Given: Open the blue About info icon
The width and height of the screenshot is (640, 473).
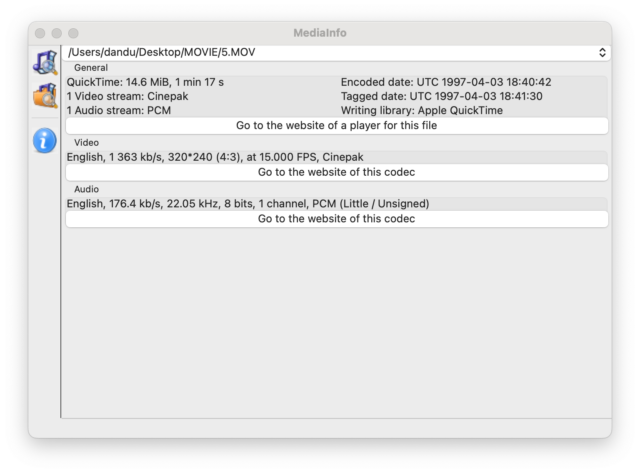Looking at the screenshot, I should pos(45,140).
